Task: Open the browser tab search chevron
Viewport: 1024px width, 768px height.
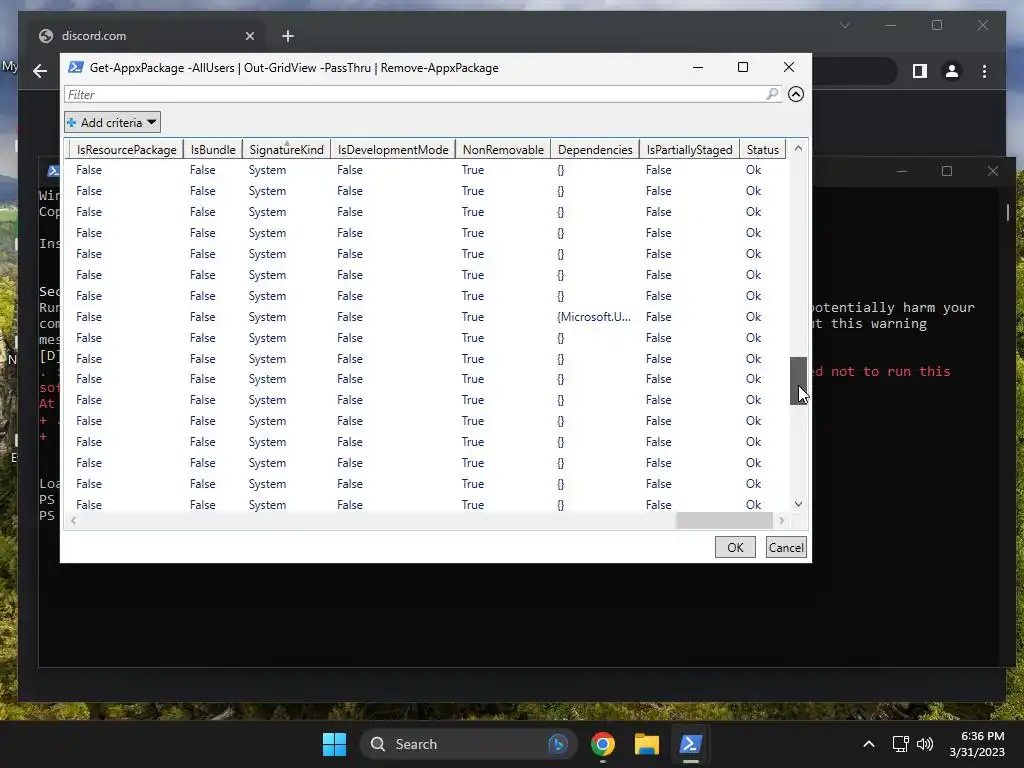Action: [844, 25]
